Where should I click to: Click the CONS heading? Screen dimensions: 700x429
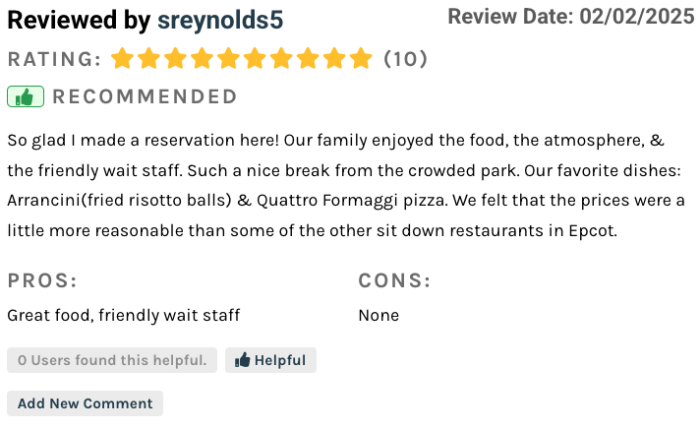coord(395,281)
